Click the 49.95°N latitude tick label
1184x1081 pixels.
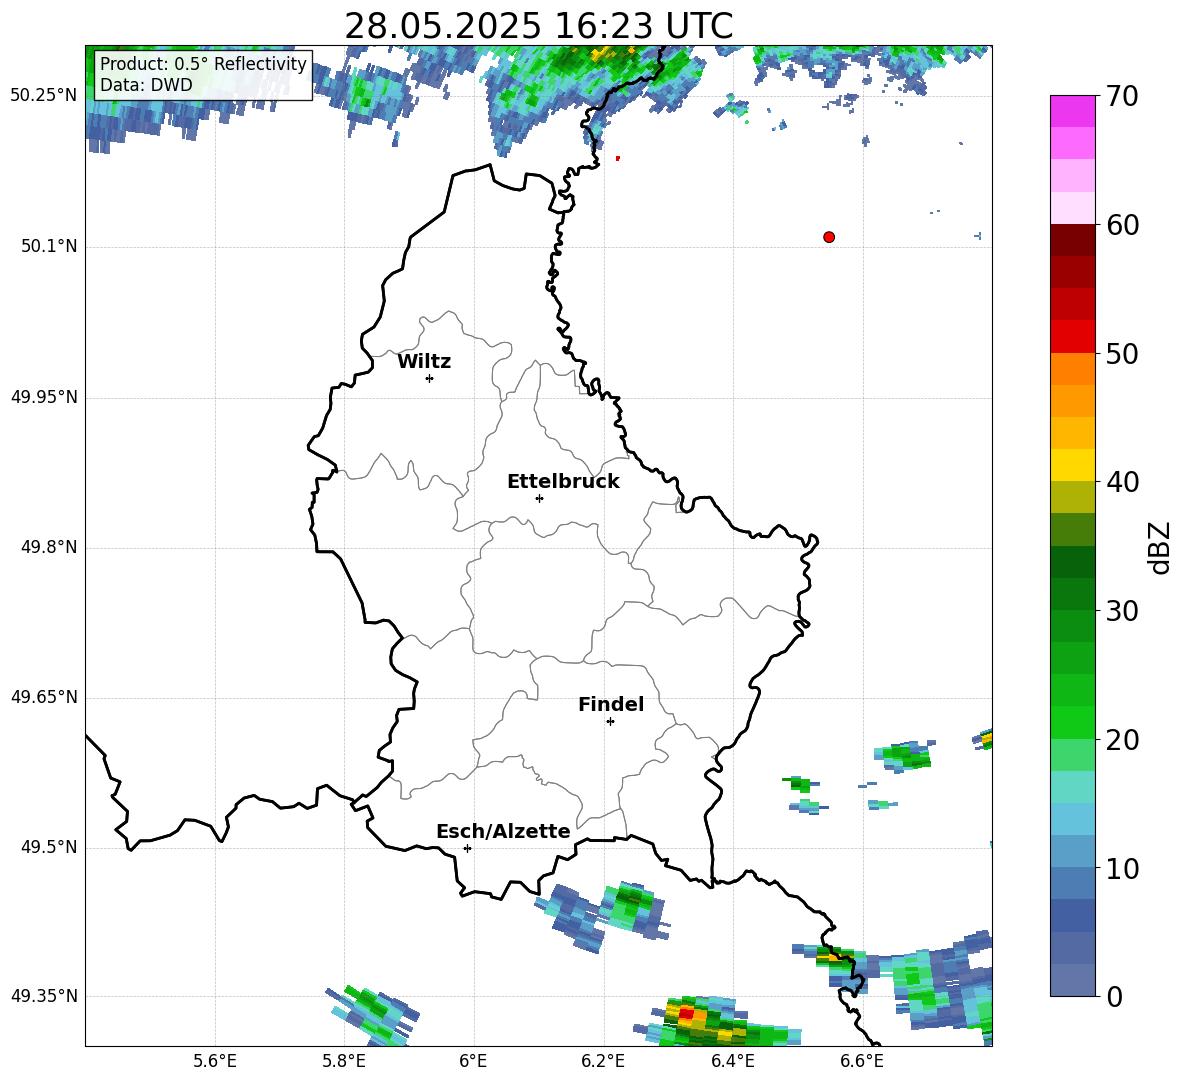point(44,397)
